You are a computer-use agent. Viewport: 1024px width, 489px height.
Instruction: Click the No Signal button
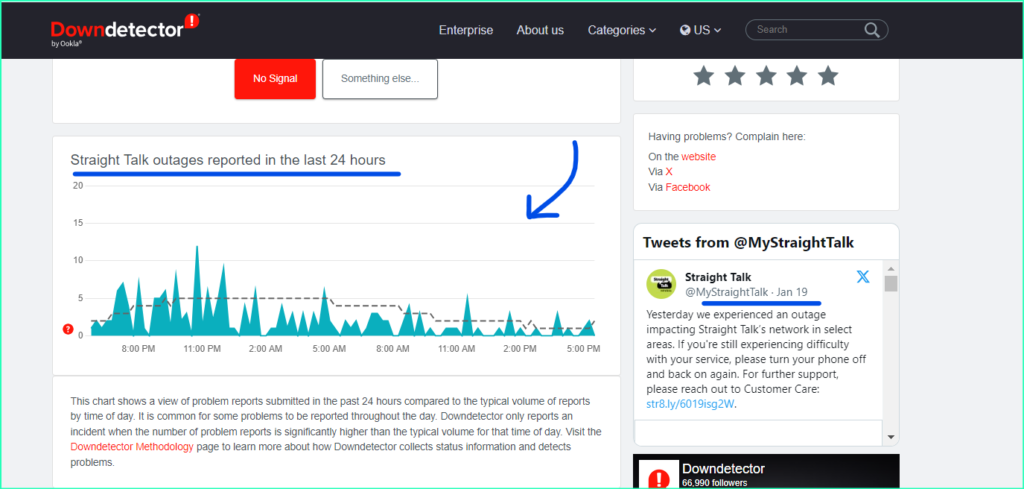click(275, 79)
